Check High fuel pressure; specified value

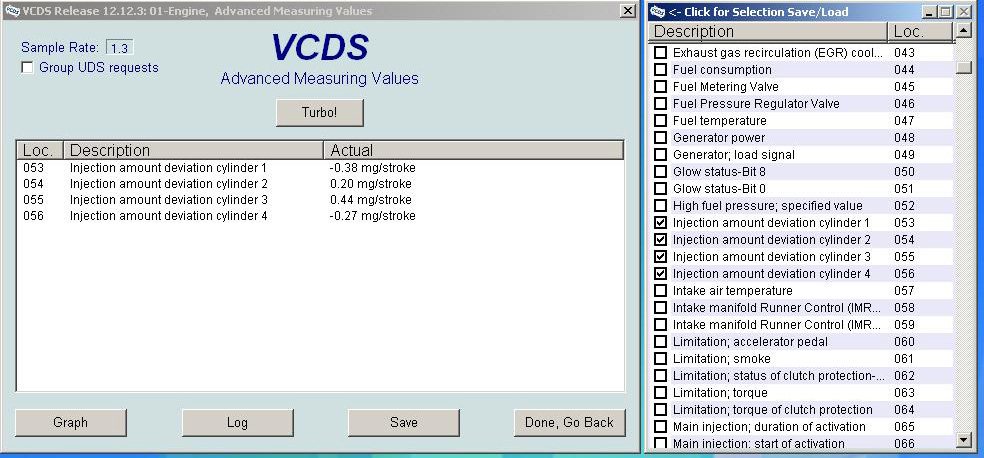660,205
